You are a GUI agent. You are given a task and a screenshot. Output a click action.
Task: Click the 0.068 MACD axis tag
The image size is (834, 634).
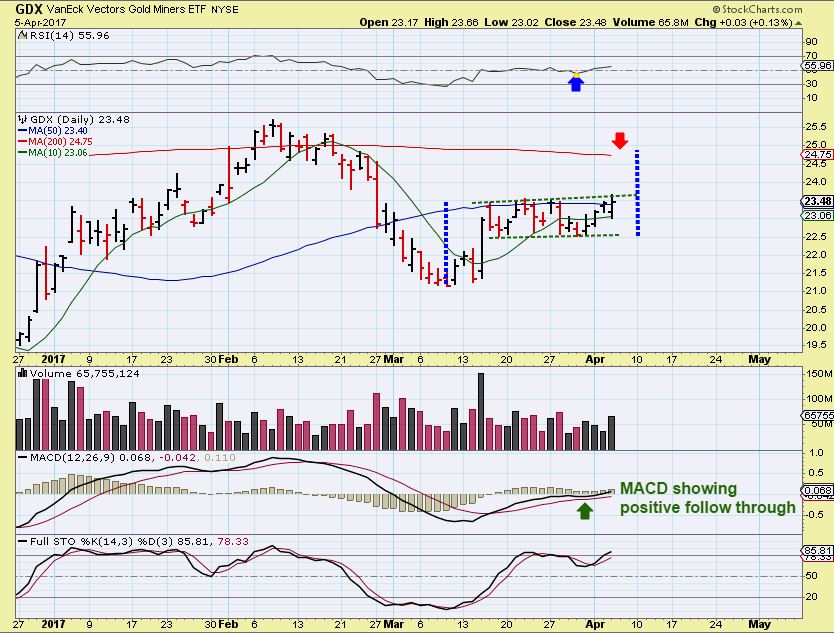(818, 491)
